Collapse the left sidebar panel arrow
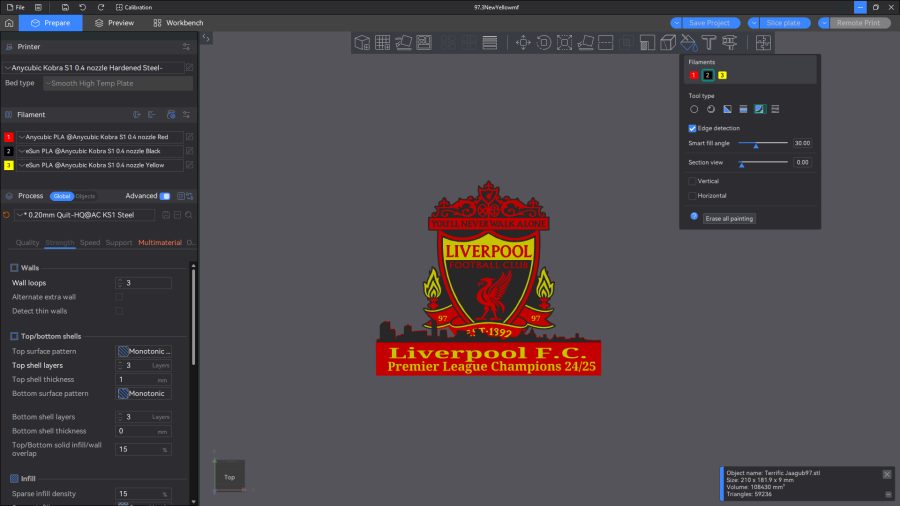The width and height of the screenshot is (900, 506). (206, 38)
